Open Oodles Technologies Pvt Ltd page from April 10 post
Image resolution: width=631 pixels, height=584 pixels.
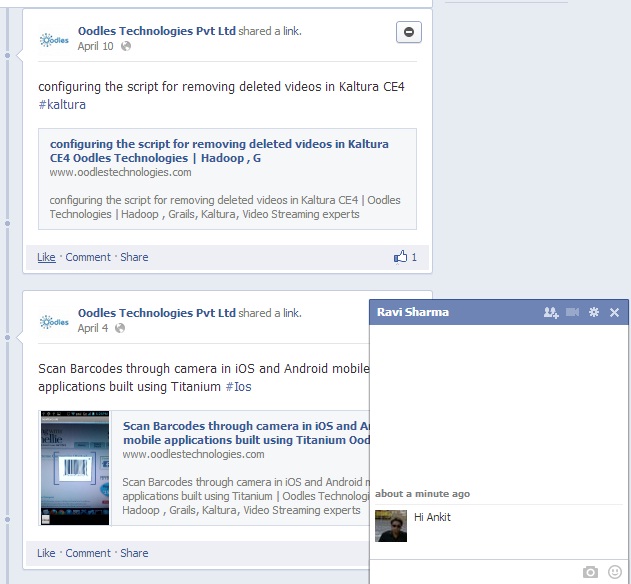(157, 31)
